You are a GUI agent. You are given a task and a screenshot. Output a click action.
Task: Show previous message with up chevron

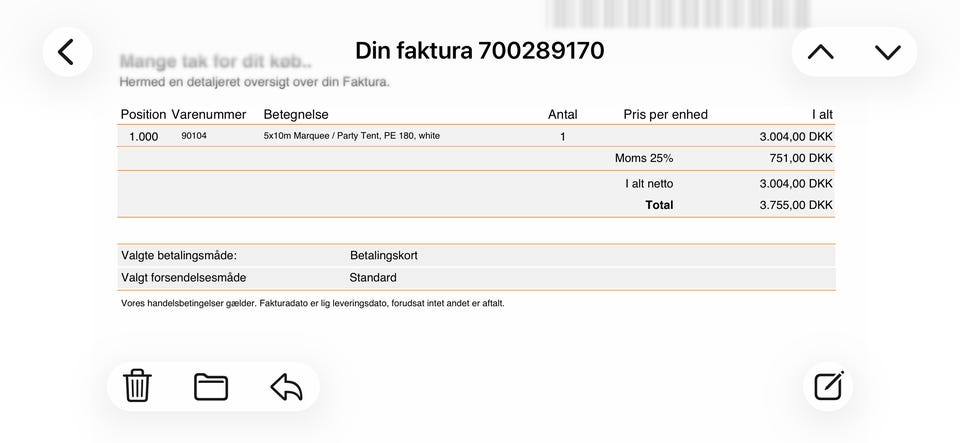pos(821,52)
